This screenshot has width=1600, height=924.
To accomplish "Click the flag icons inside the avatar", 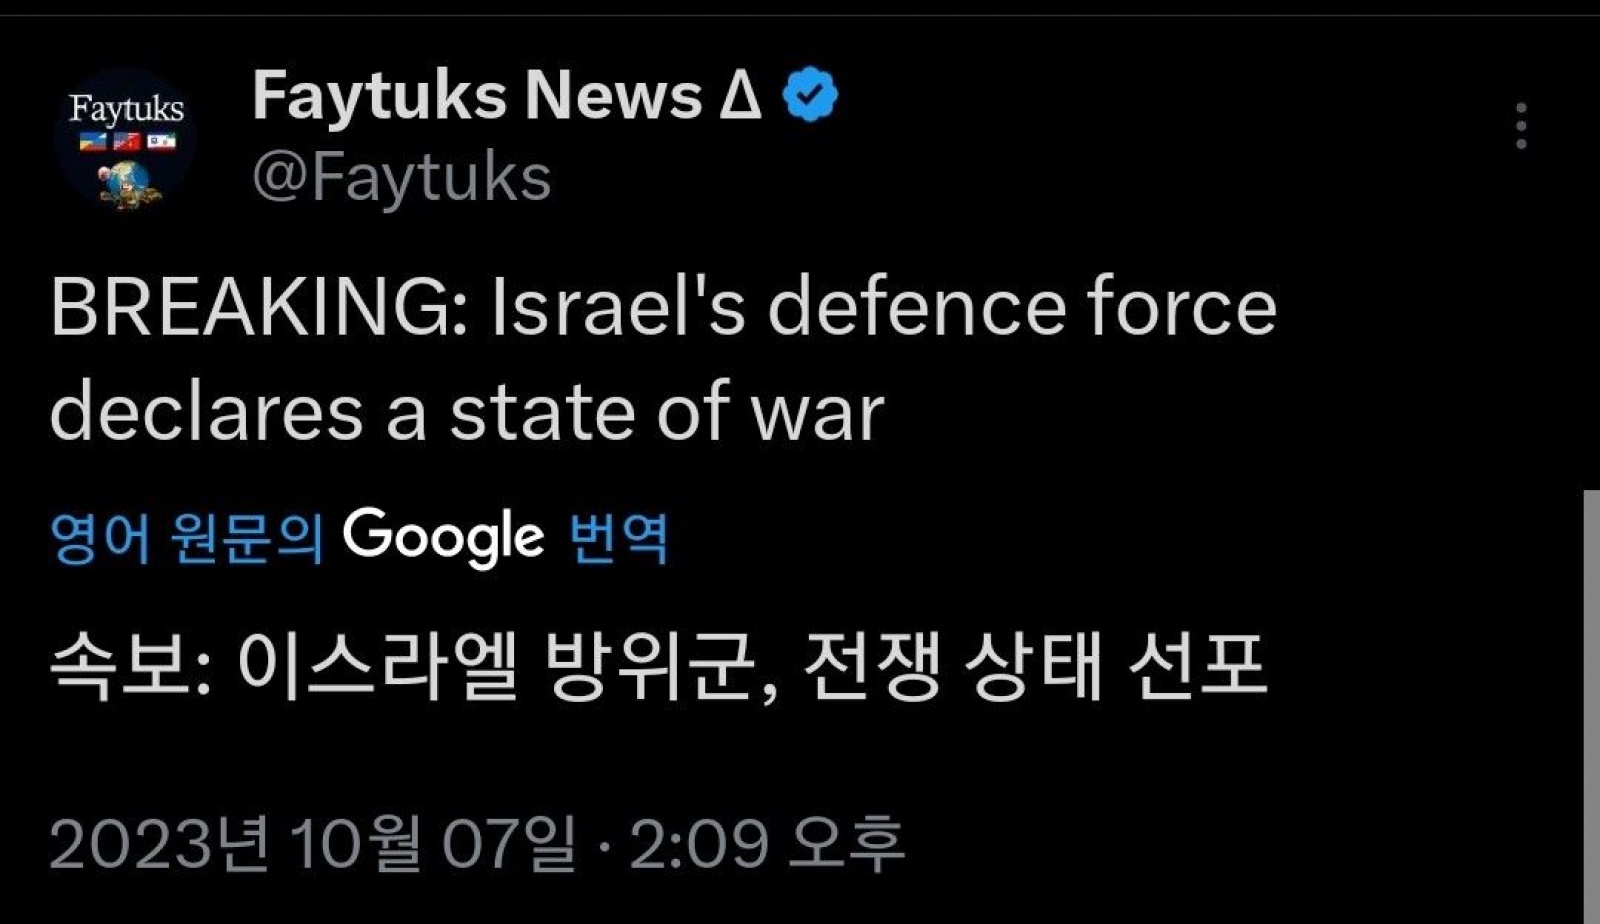I will pyautogui.click(x=126, y=142).
